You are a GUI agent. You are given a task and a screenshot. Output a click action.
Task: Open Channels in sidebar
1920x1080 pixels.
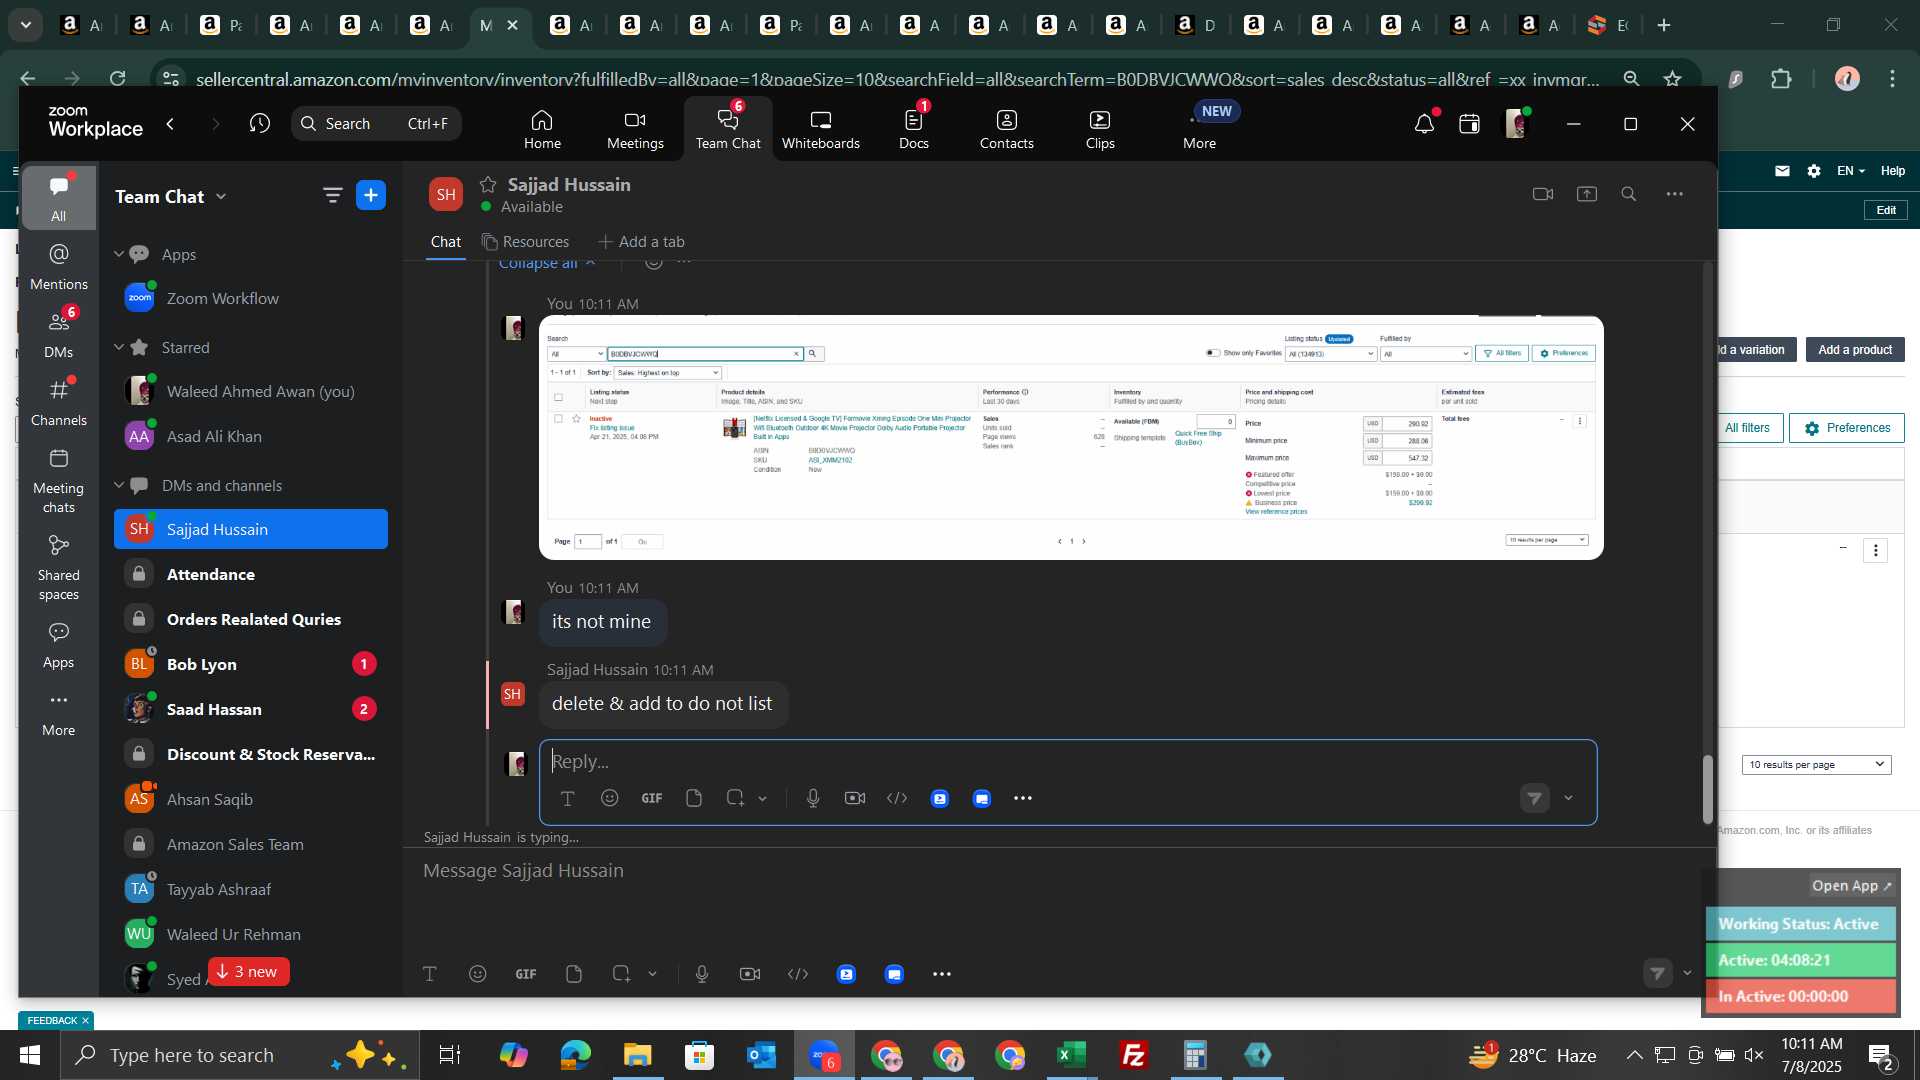(x=59, y=402)
